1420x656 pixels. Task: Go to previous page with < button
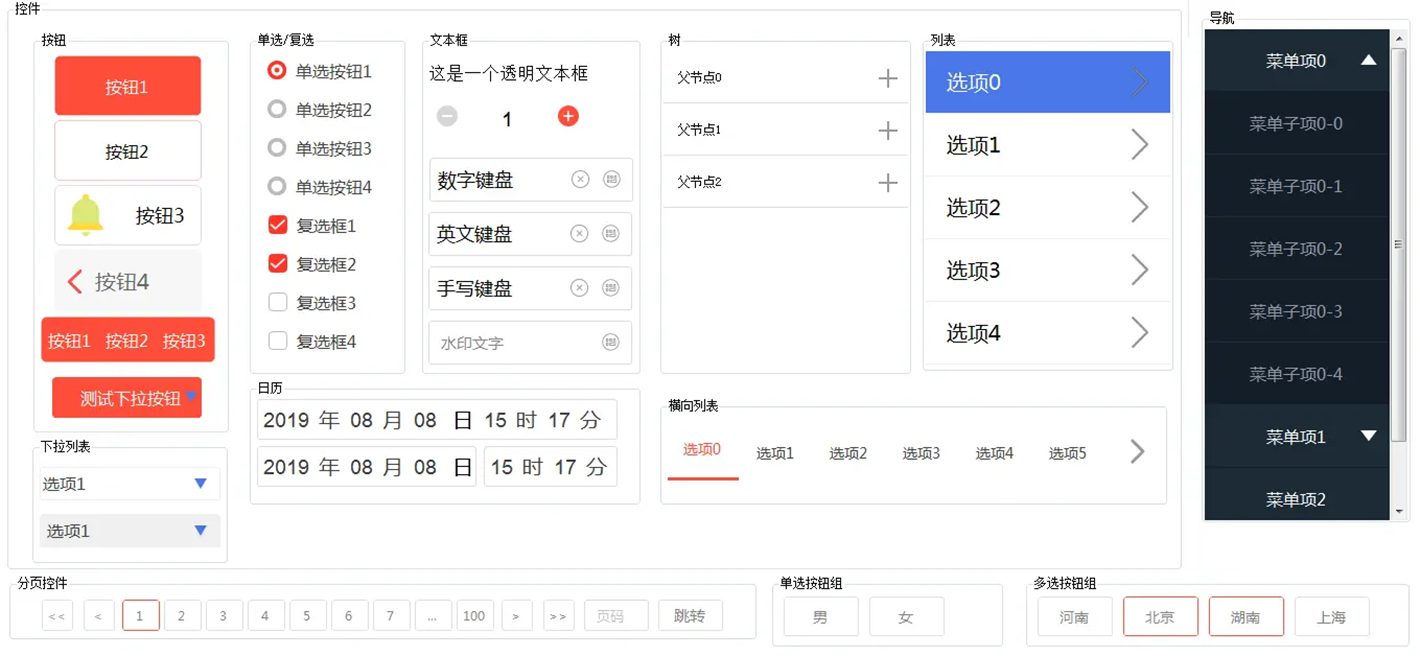(x=98, y=616)
